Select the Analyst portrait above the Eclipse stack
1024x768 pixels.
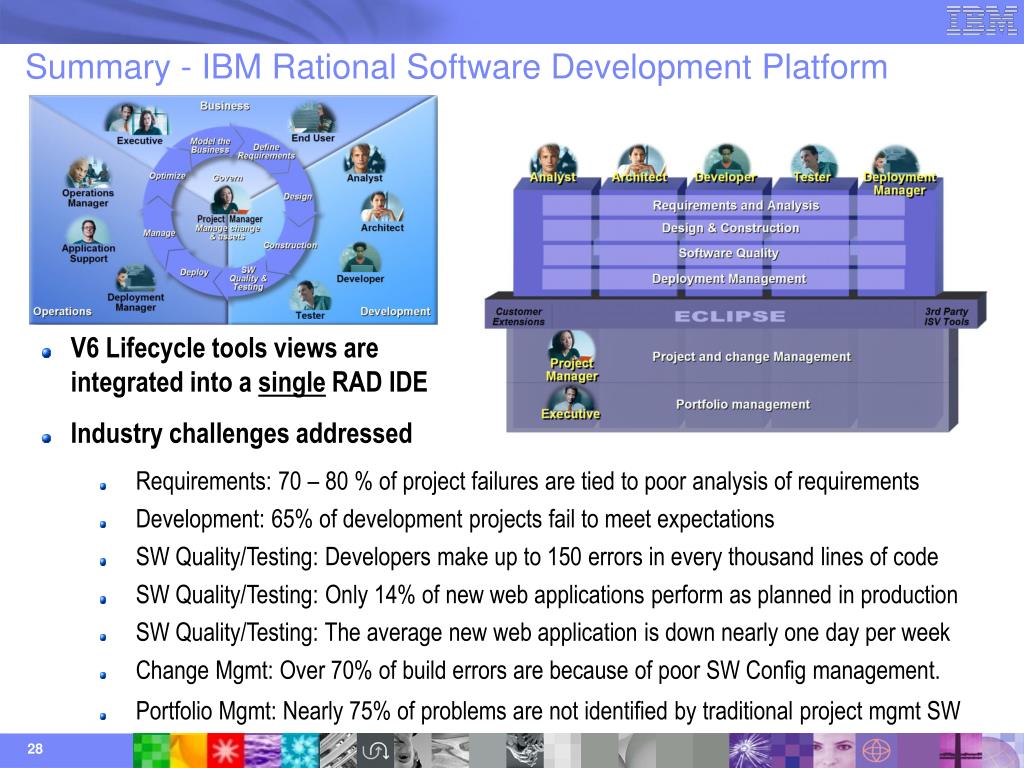click(x=553, y=161)
